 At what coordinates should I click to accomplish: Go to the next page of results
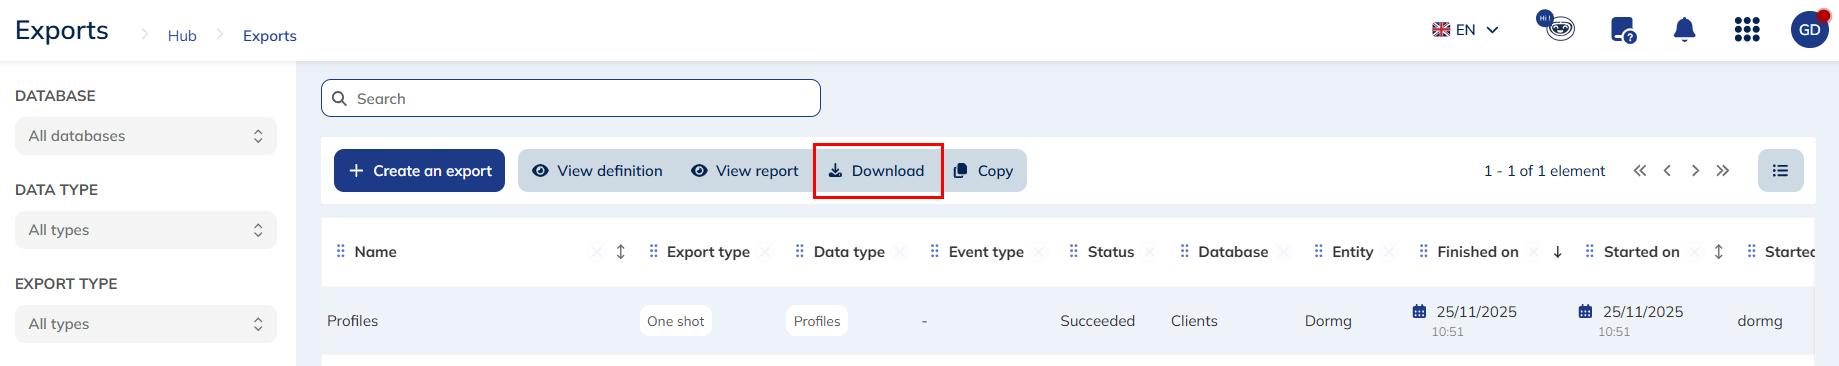1695,171
